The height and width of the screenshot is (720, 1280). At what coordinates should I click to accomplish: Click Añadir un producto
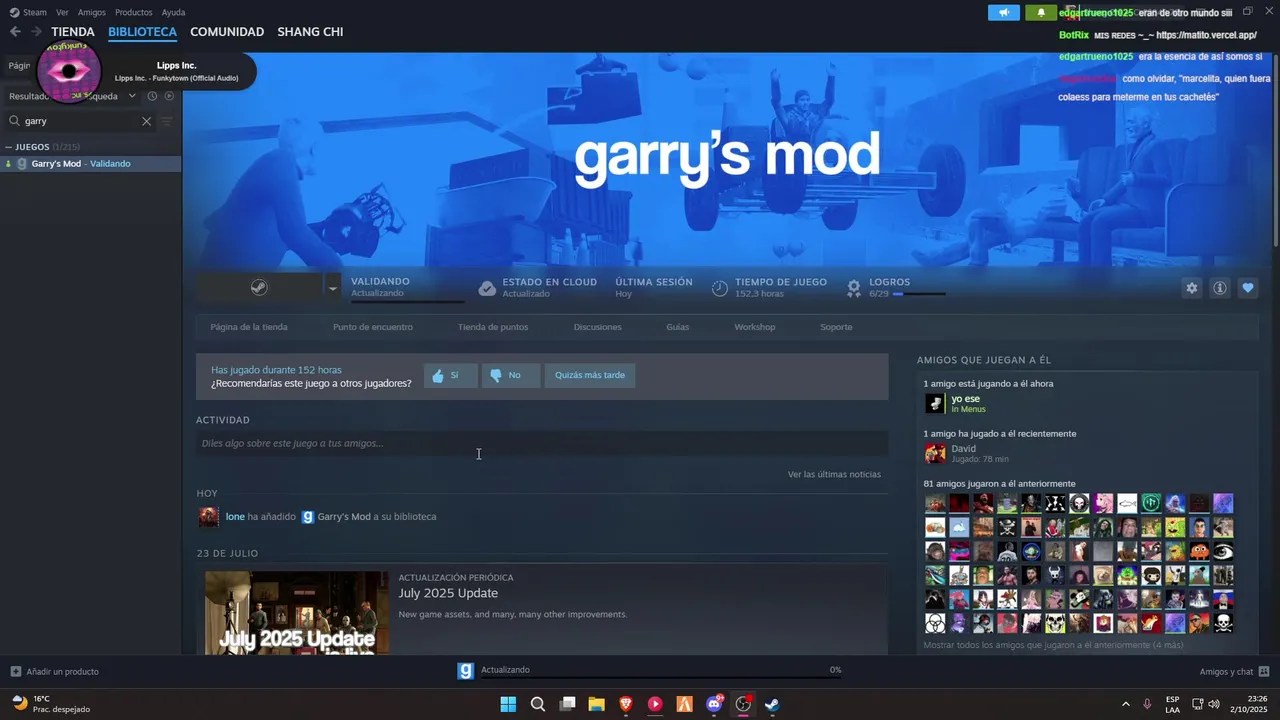pyautogui.click(x=55, y=672)
